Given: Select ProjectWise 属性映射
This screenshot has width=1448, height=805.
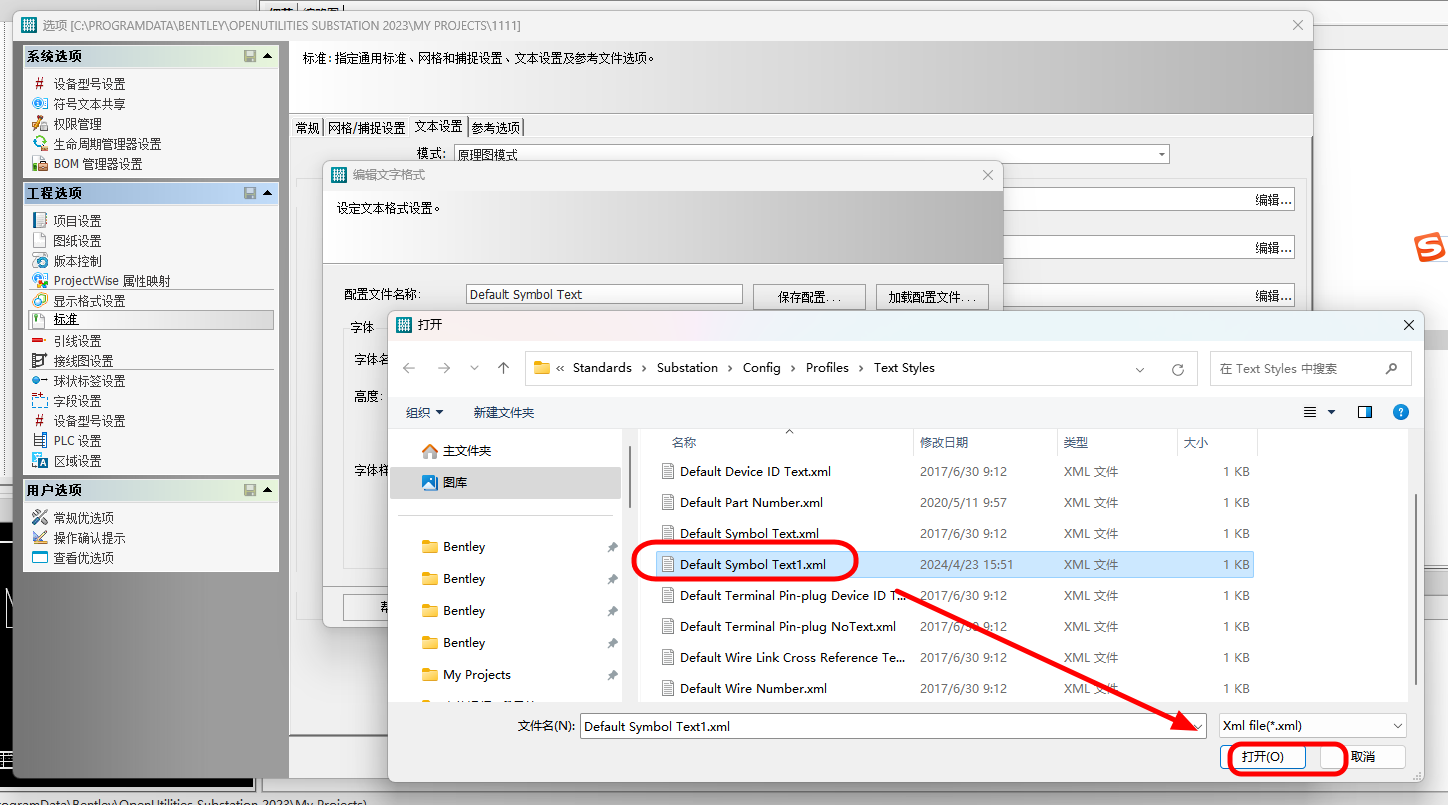Looking at the screenshot, I should (112, 281).
